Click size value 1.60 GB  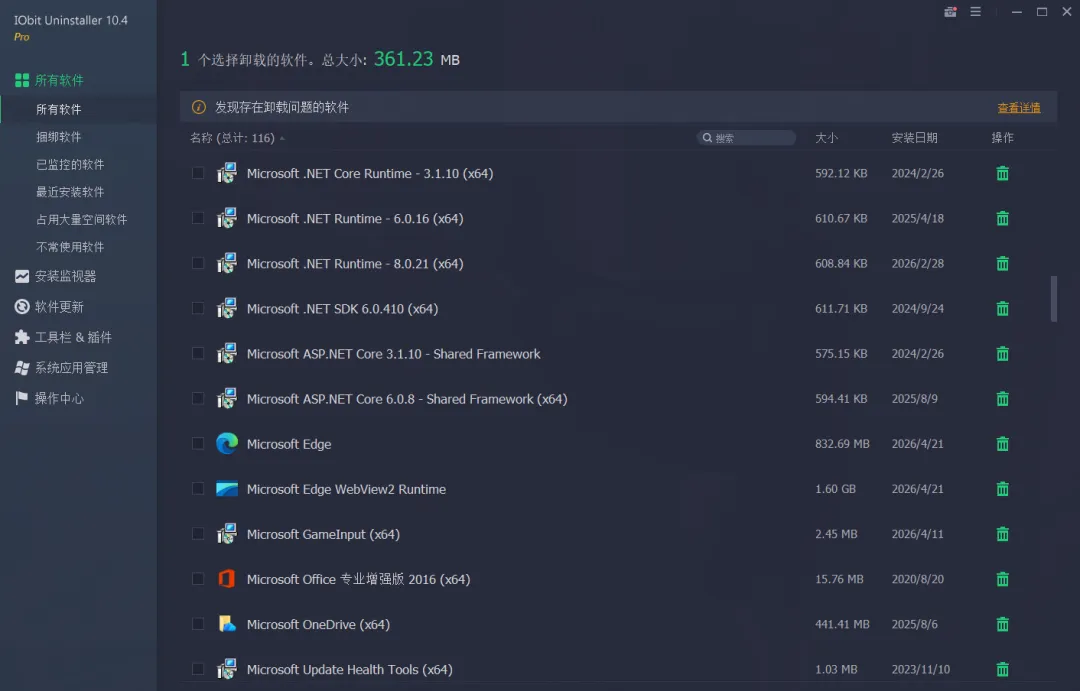coord(835,489)
